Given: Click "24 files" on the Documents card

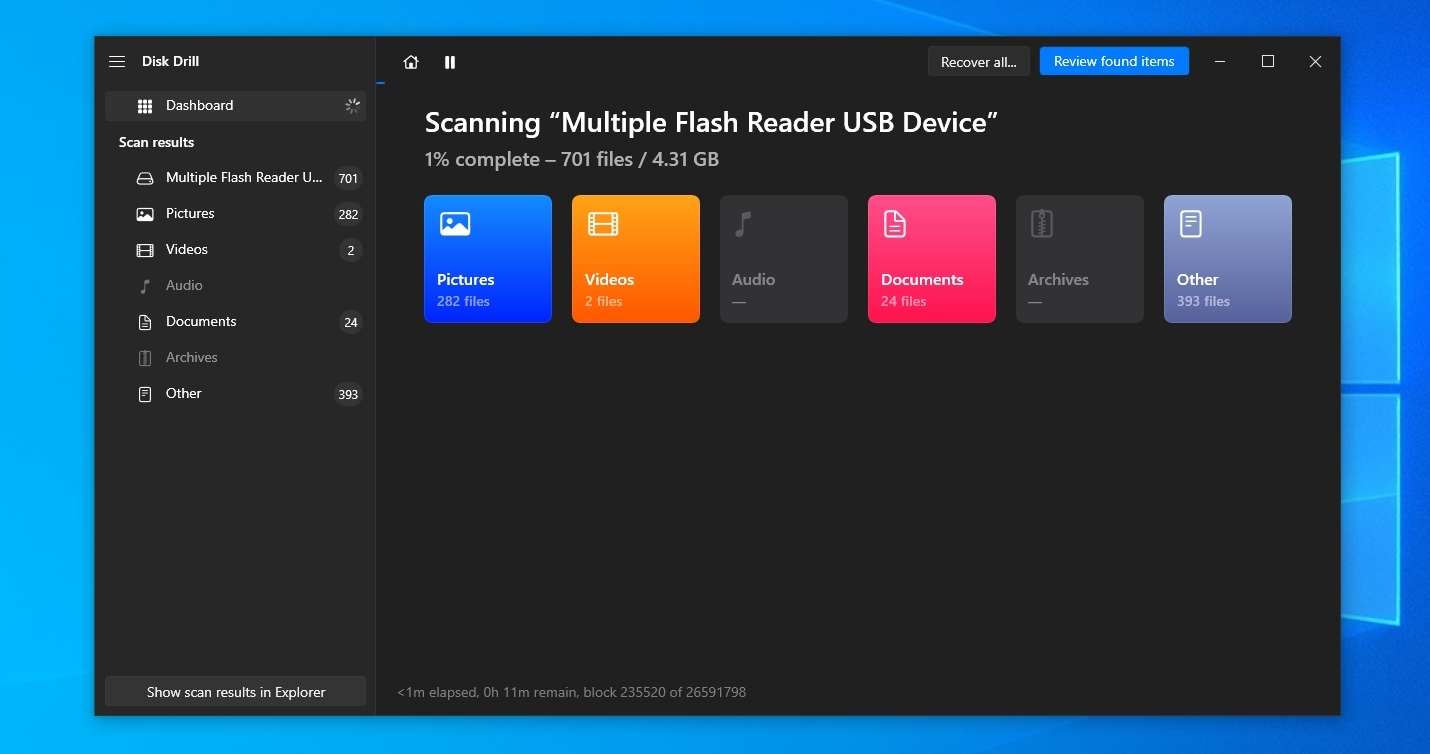Looking at the screenshot, I should pyautogui.click(x=903, y=301).
